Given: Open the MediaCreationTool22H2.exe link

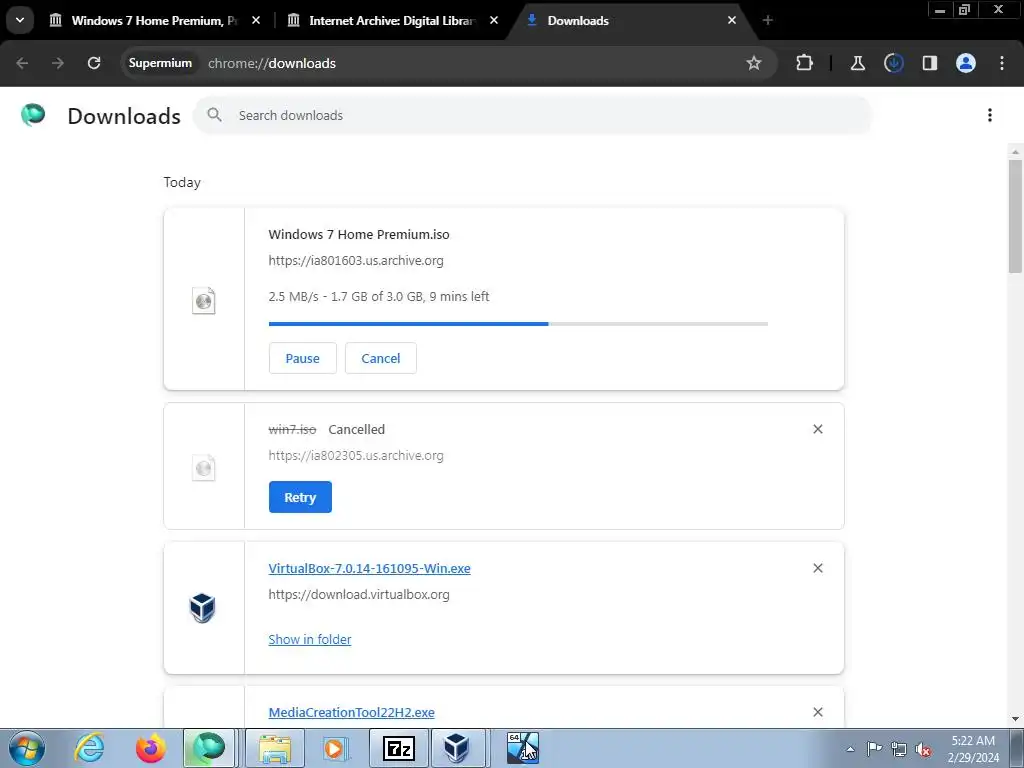Looking at the screenshot, I should [x=351, y=712].
